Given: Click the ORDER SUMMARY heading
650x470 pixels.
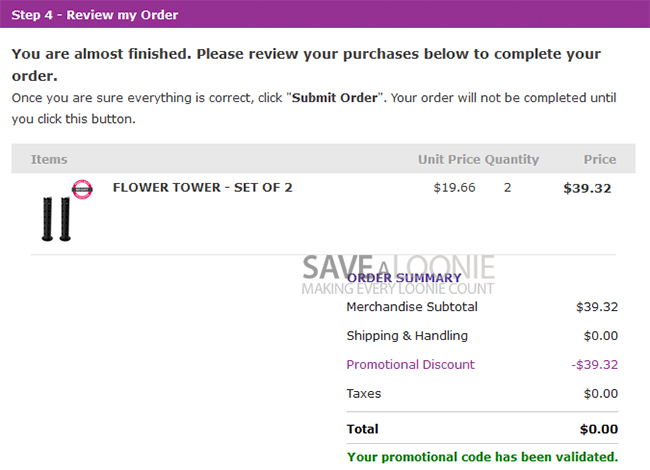Looking at the screenshot, I should click(404, 278).
